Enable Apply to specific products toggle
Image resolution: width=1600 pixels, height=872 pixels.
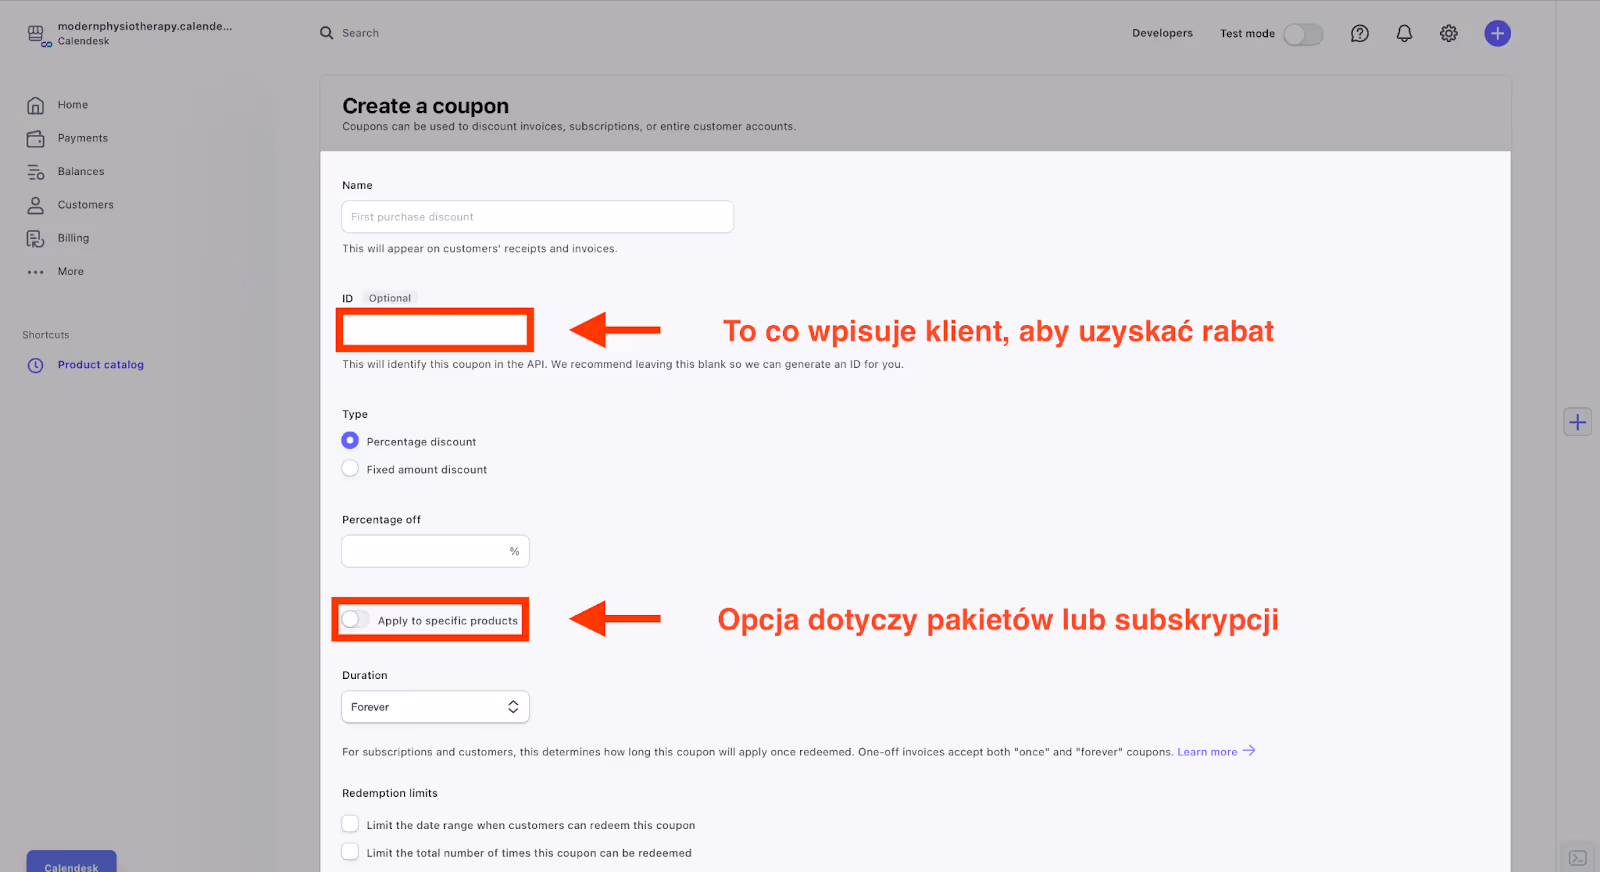tap(355, 620)
